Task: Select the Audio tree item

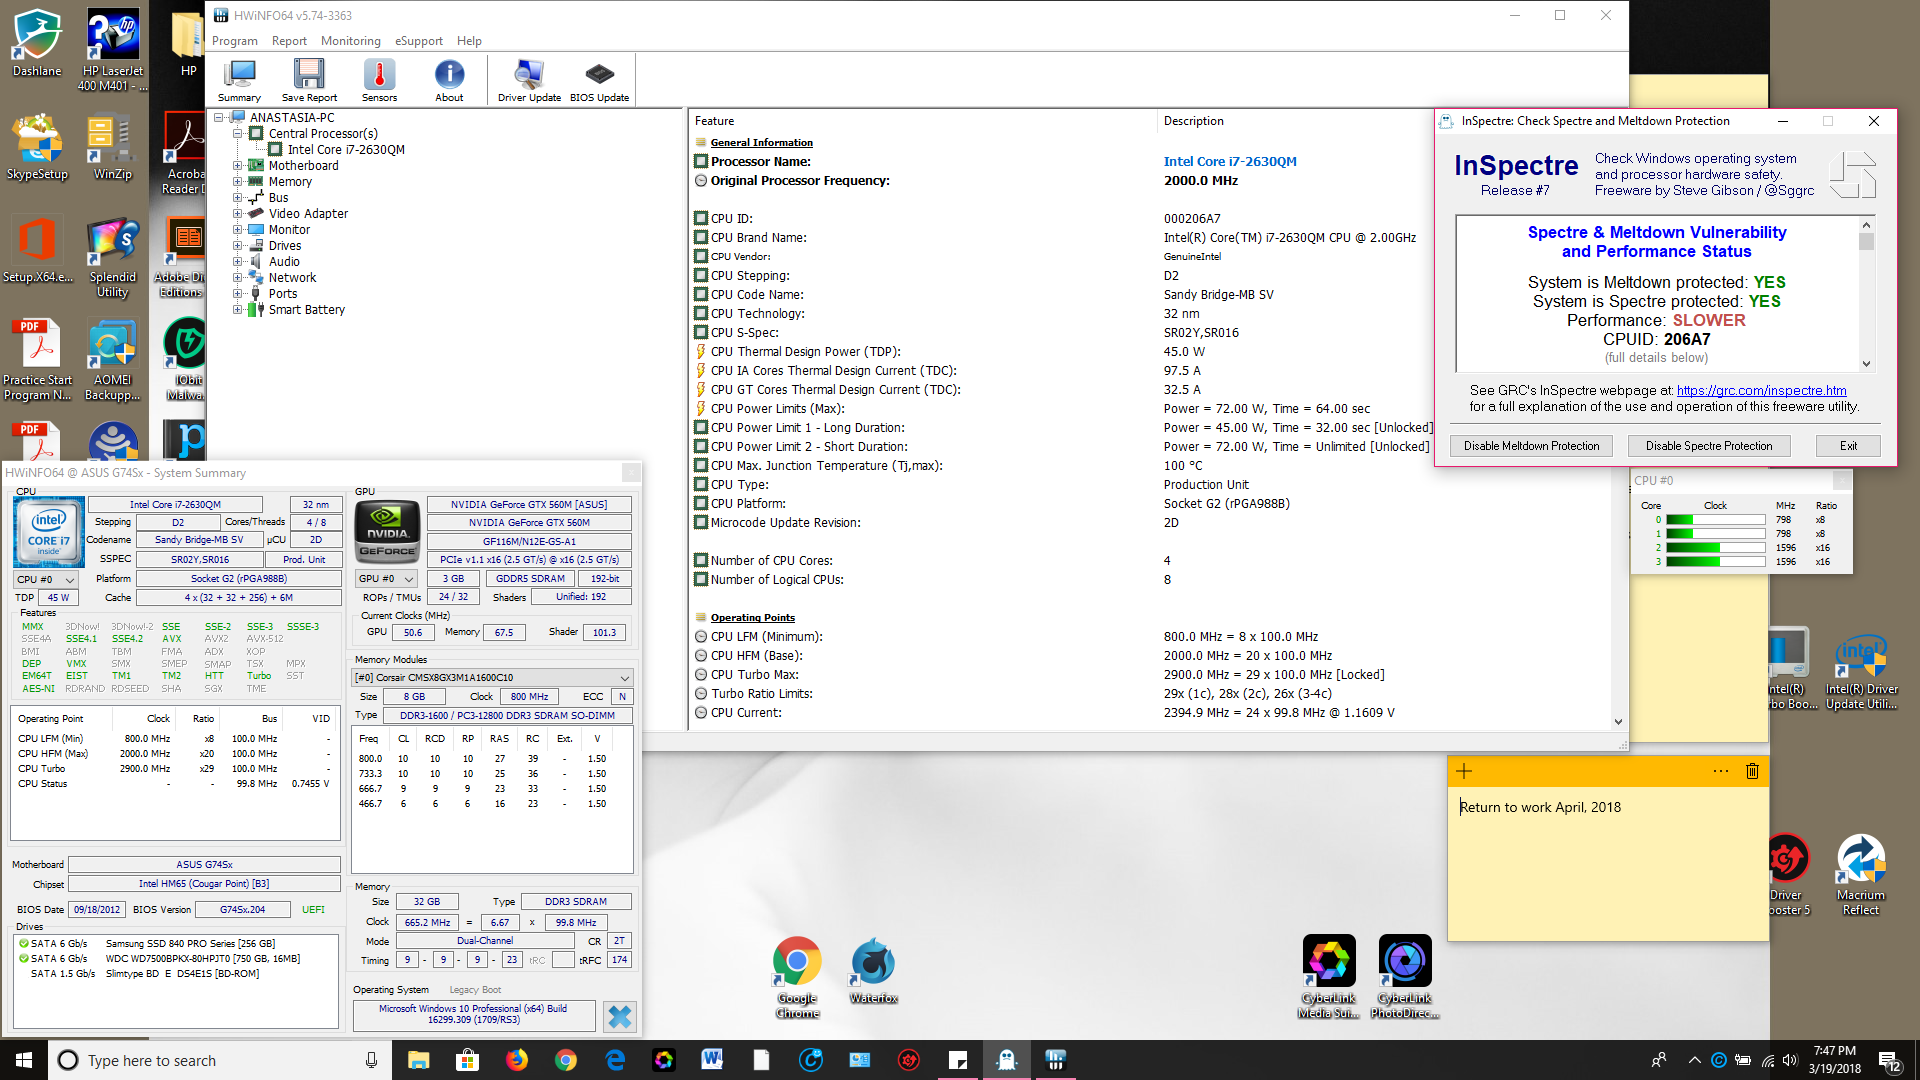Action: [x=284, y=262]
